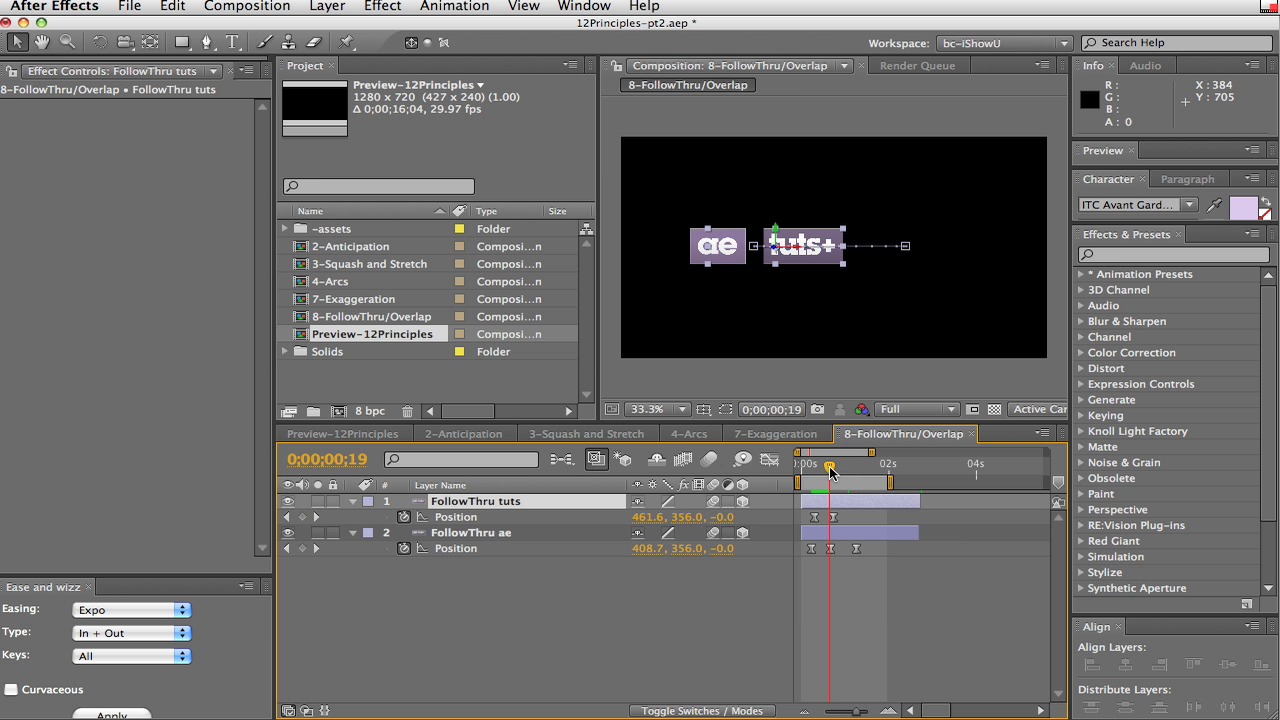Toggle the transparency grid in viewer

click(994, 409)
